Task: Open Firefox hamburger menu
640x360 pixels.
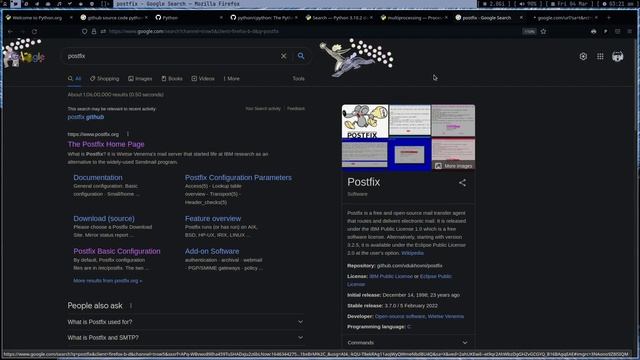Action: (x=629, y=31)
